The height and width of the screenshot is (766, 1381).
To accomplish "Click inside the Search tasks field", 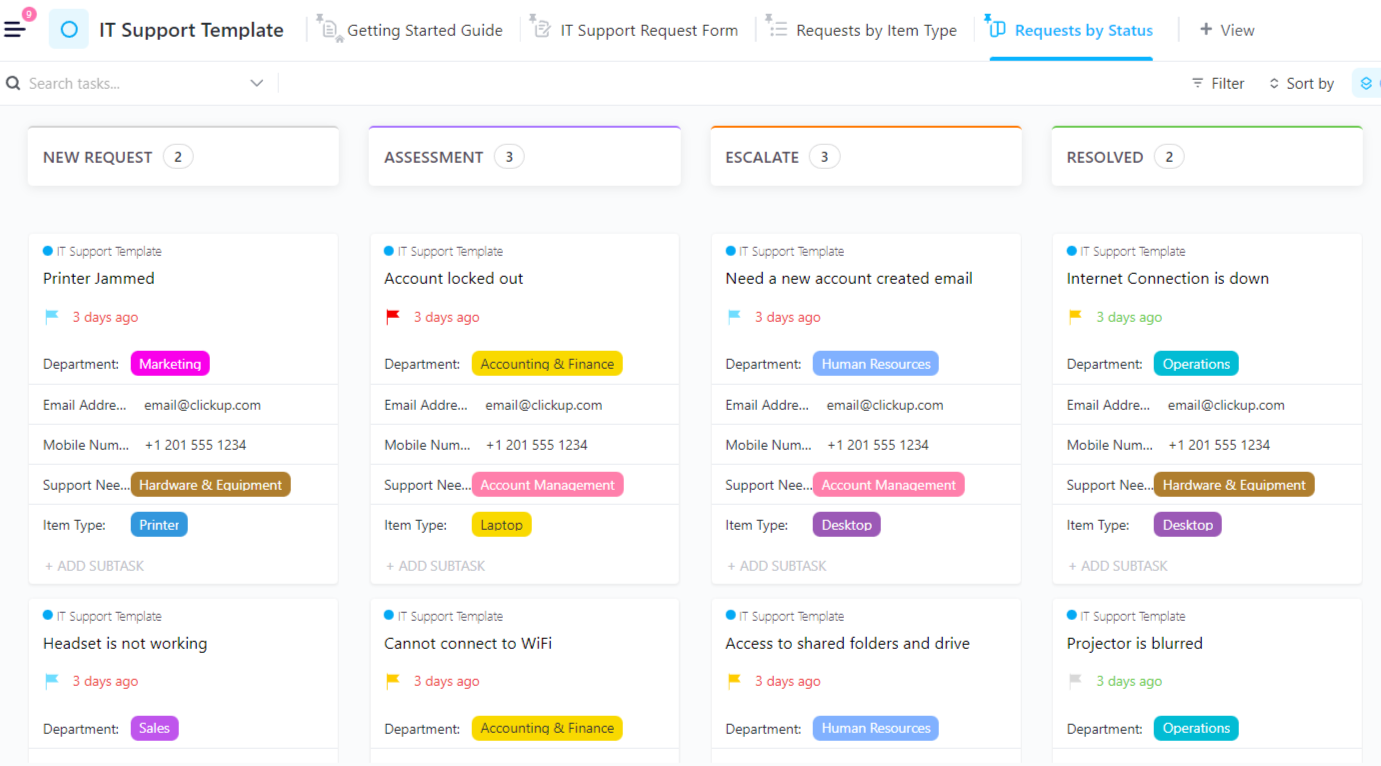I will pyautogui.click(x=130, y=83).
